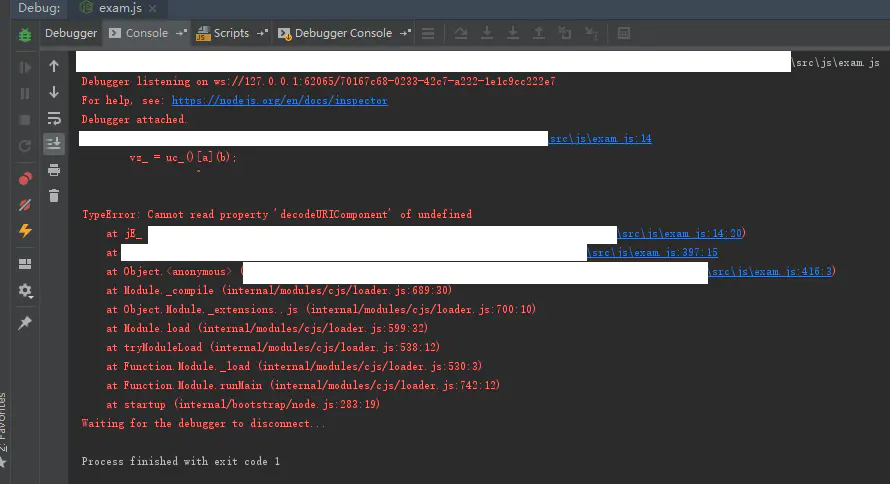Image resolution: width=890 pixels, height=484 pixels.
Task: Click the 'at tryModuleLoad' stack line
Action: pyautogui.click(x=273, y=347)
